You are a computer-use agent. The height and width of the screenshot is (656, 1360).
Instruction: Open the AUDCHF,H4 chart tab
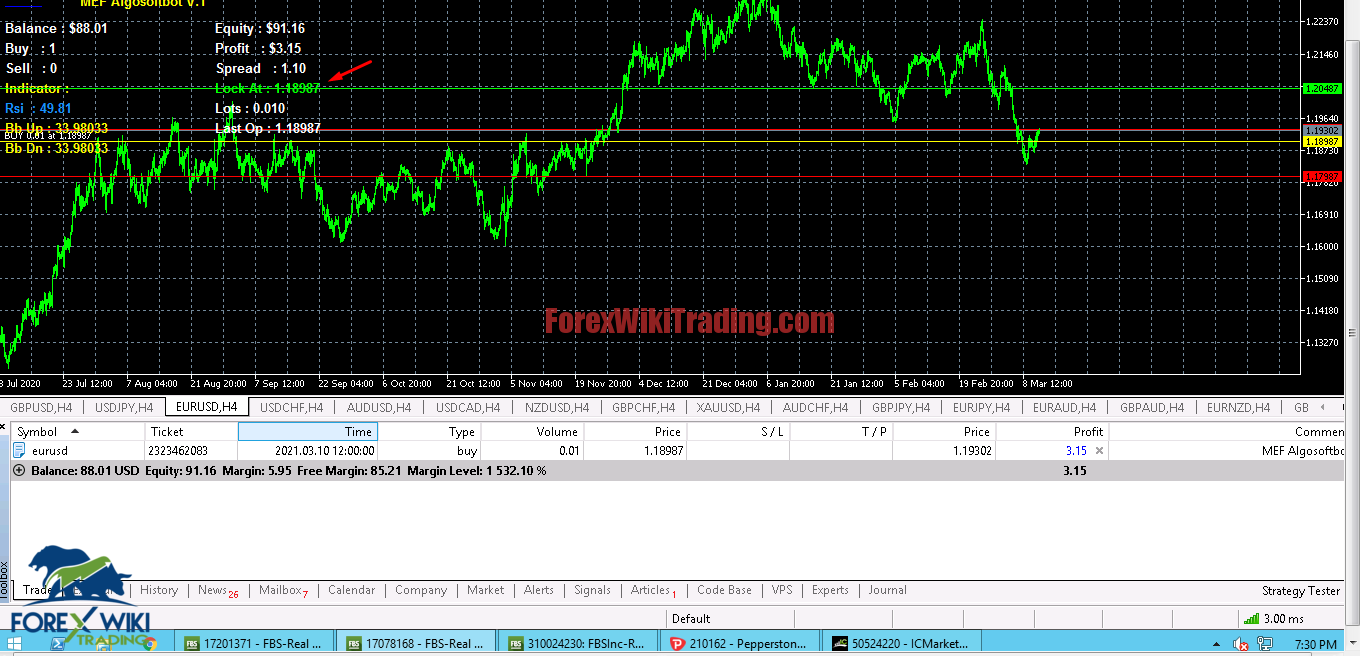pyautogui.click(x=815, y=408)
